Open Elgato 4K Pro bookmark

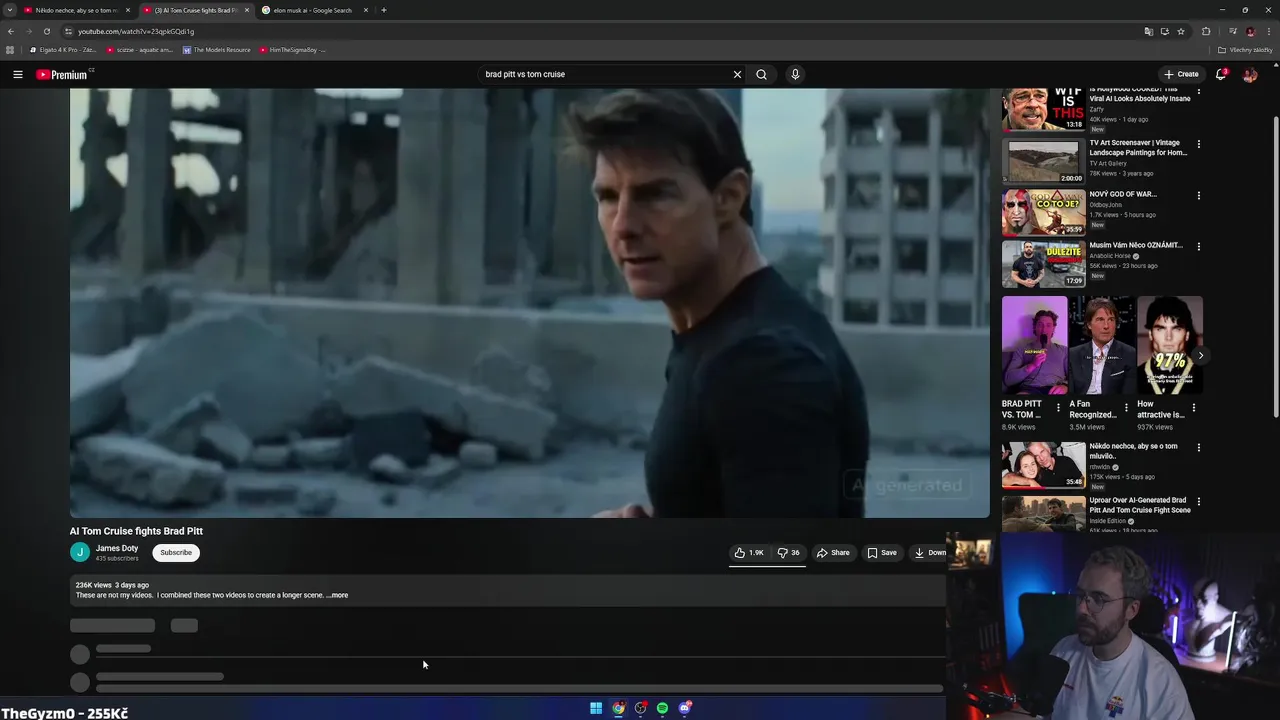(64, 50)
